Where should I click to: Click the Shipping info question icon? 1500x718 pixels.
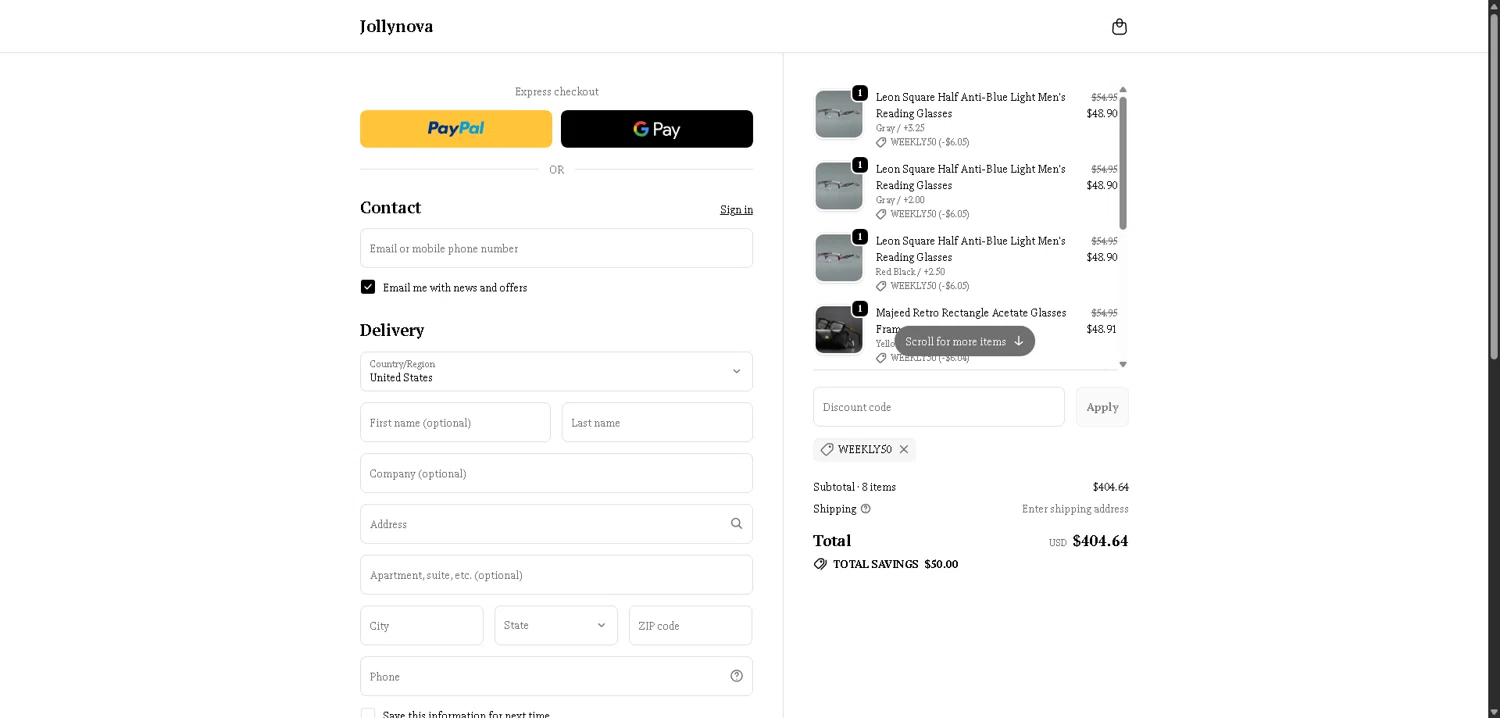866,509
